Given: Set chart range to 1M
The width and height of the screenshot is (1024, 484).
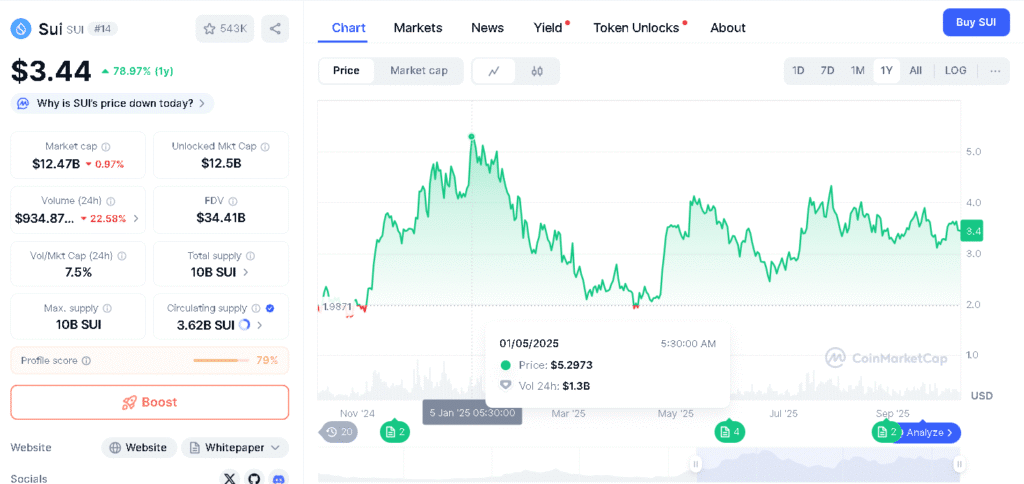Looking at the screenshot, I should [x=857, y=71].
